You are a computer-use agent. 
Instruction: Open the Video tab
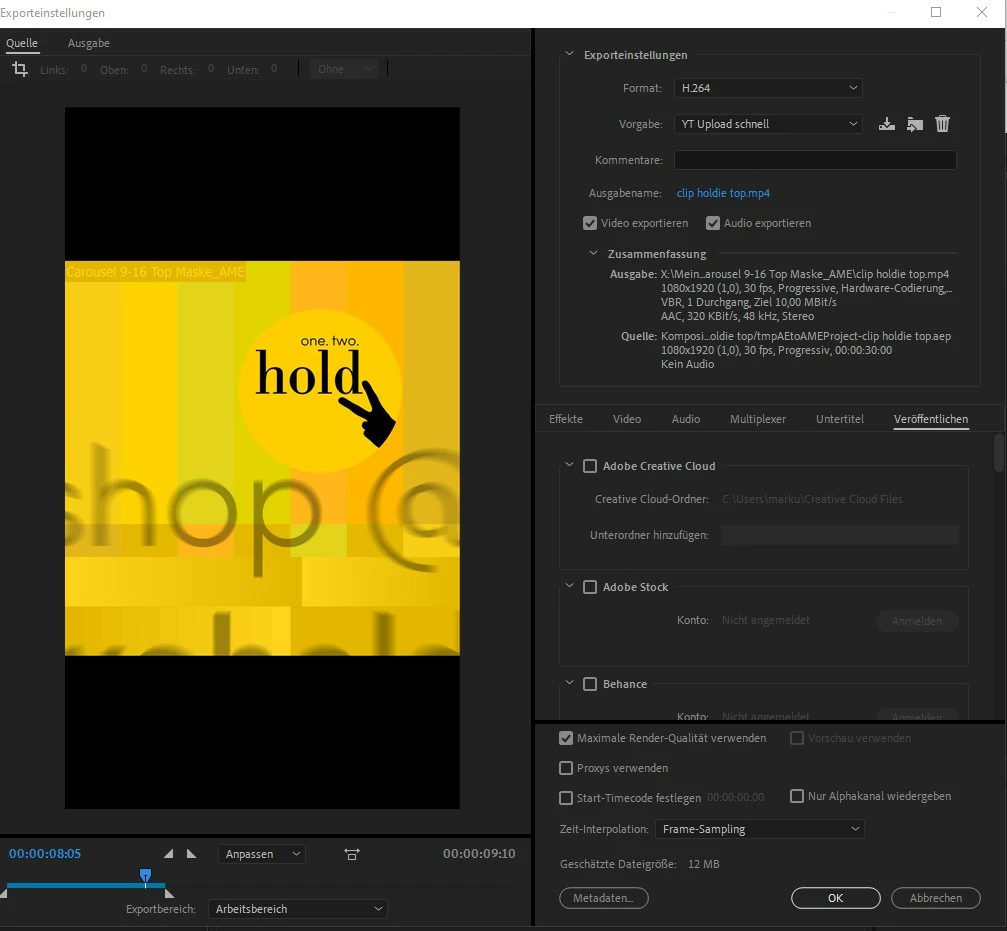pos(627,419)
